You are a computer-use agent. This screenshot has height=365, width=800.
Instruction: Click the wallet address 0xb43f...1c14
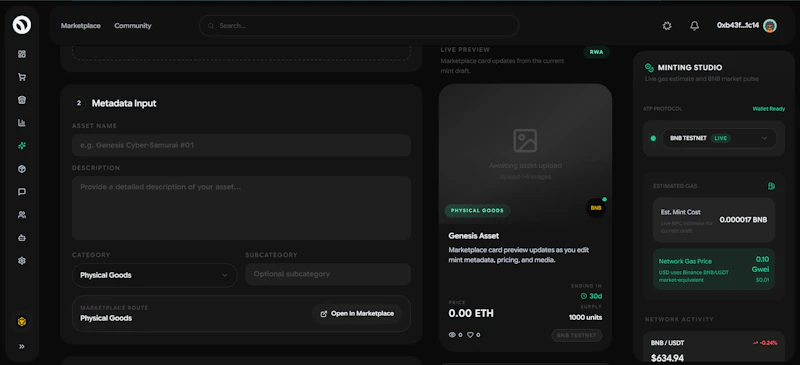tap(738, 26)
